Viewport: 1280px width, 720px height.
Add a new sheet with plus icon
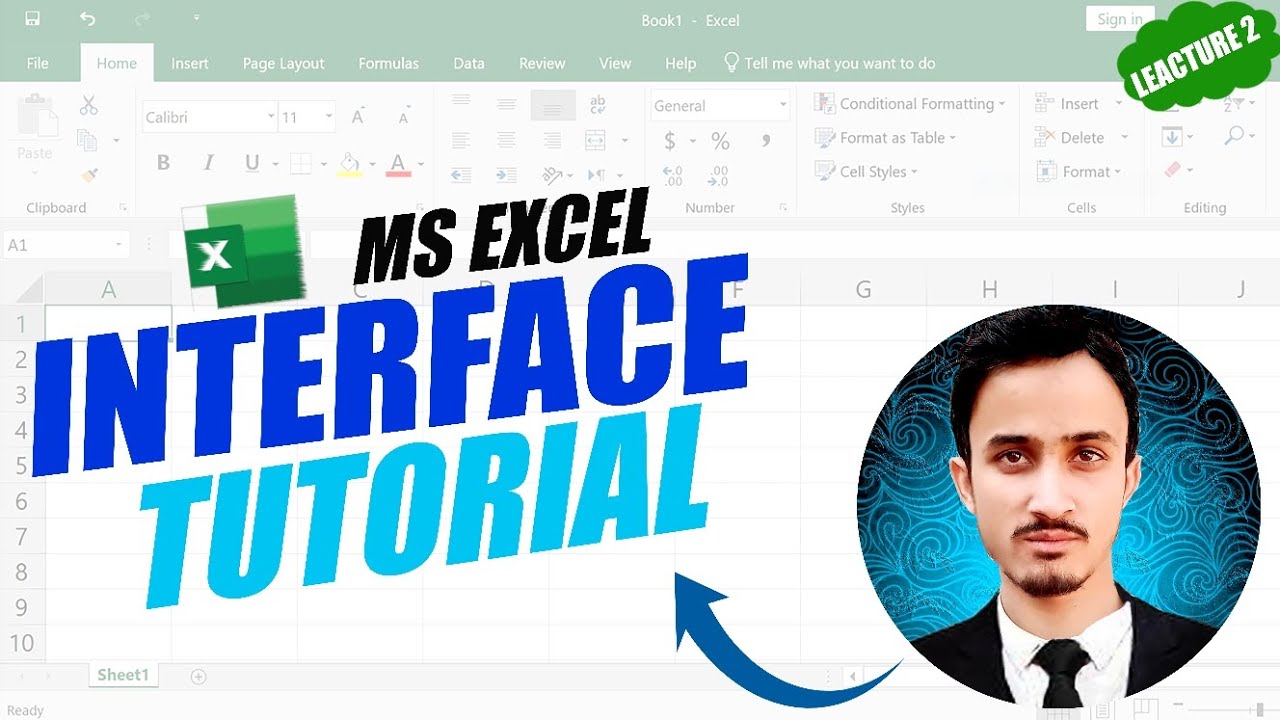point(198,677)
